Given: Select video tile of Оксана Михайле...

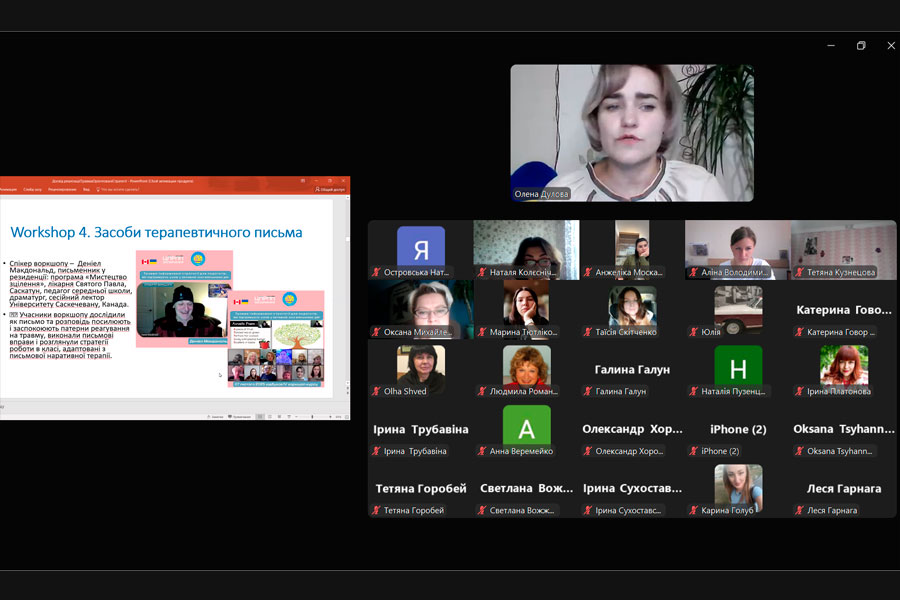Looking at the screenshot, I should (x=421, y=309).
